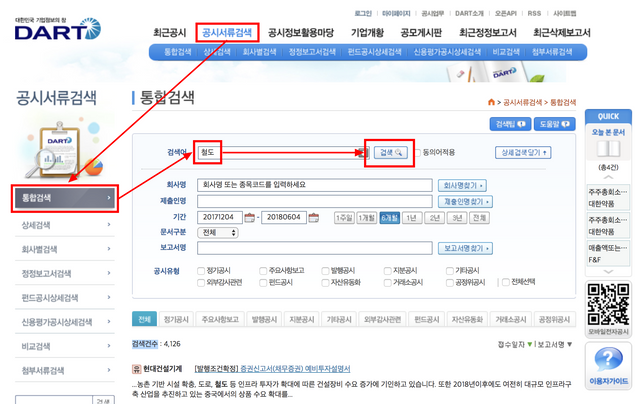
Task: Check the 펀드공시 checkbox
Action: [263, 283]
